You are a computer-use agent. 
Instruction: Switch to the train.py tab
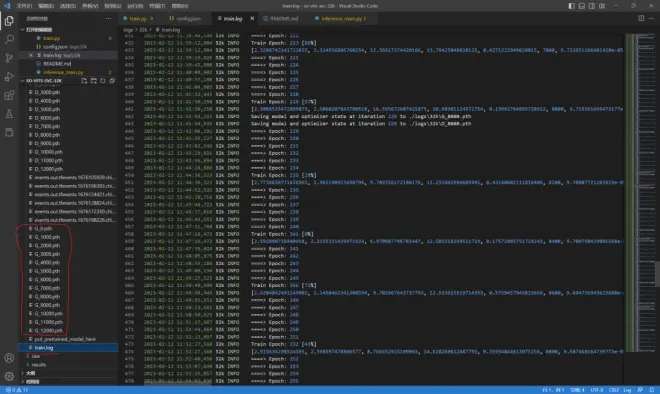click(138, 19)
